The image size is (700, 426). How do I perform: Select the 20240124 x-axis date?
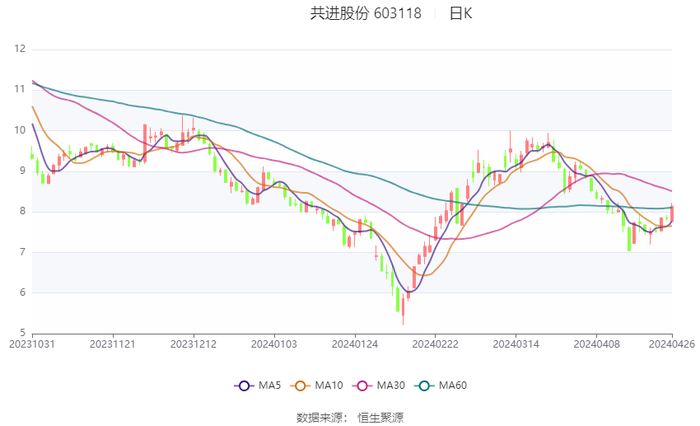tap(354, 342)
